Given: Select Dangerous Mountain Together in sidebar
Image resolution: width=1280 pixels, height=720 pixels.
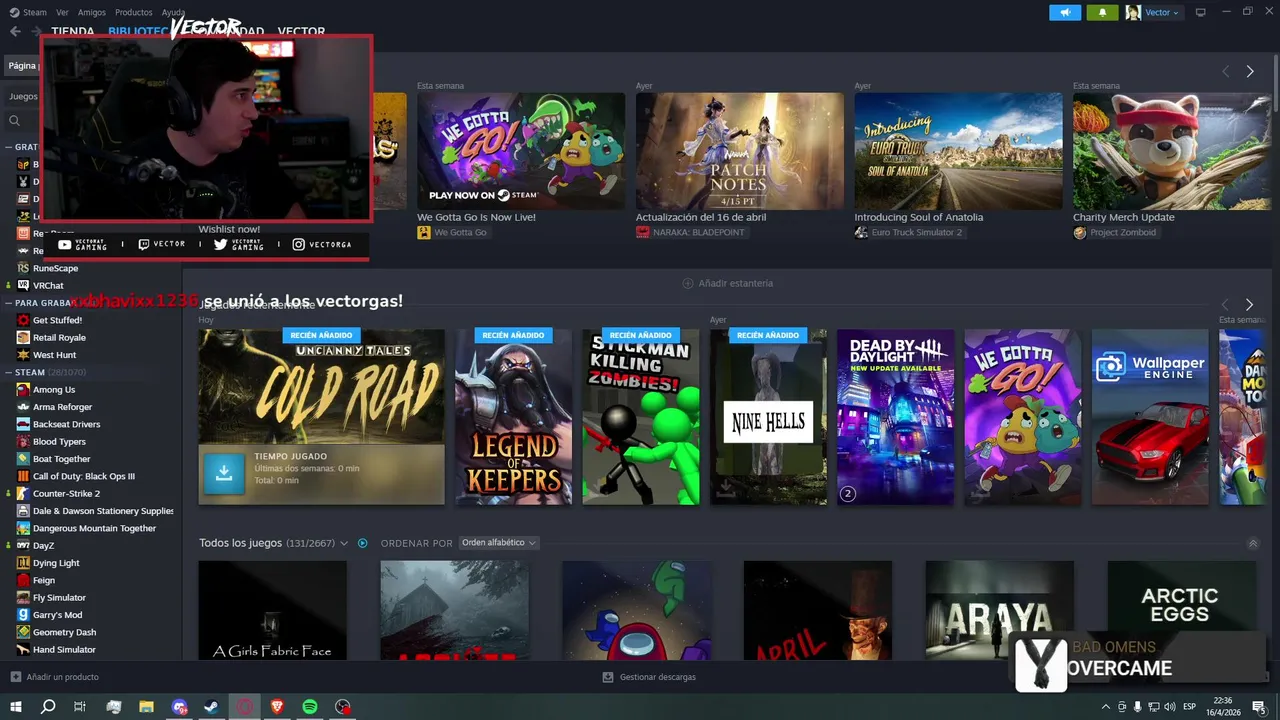Looking at the screenshot, I should coord(94,528).
